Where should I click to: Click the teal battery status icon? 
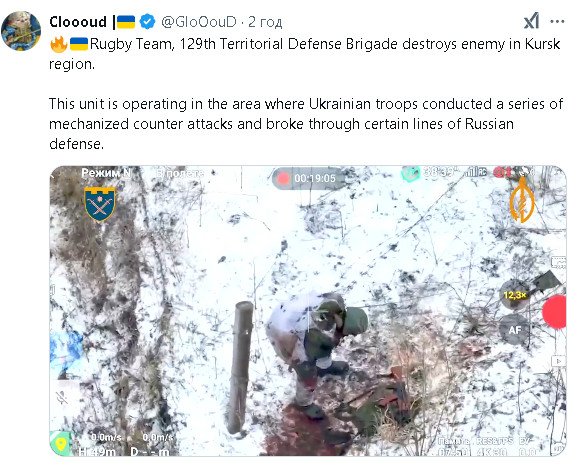(410, 173)
